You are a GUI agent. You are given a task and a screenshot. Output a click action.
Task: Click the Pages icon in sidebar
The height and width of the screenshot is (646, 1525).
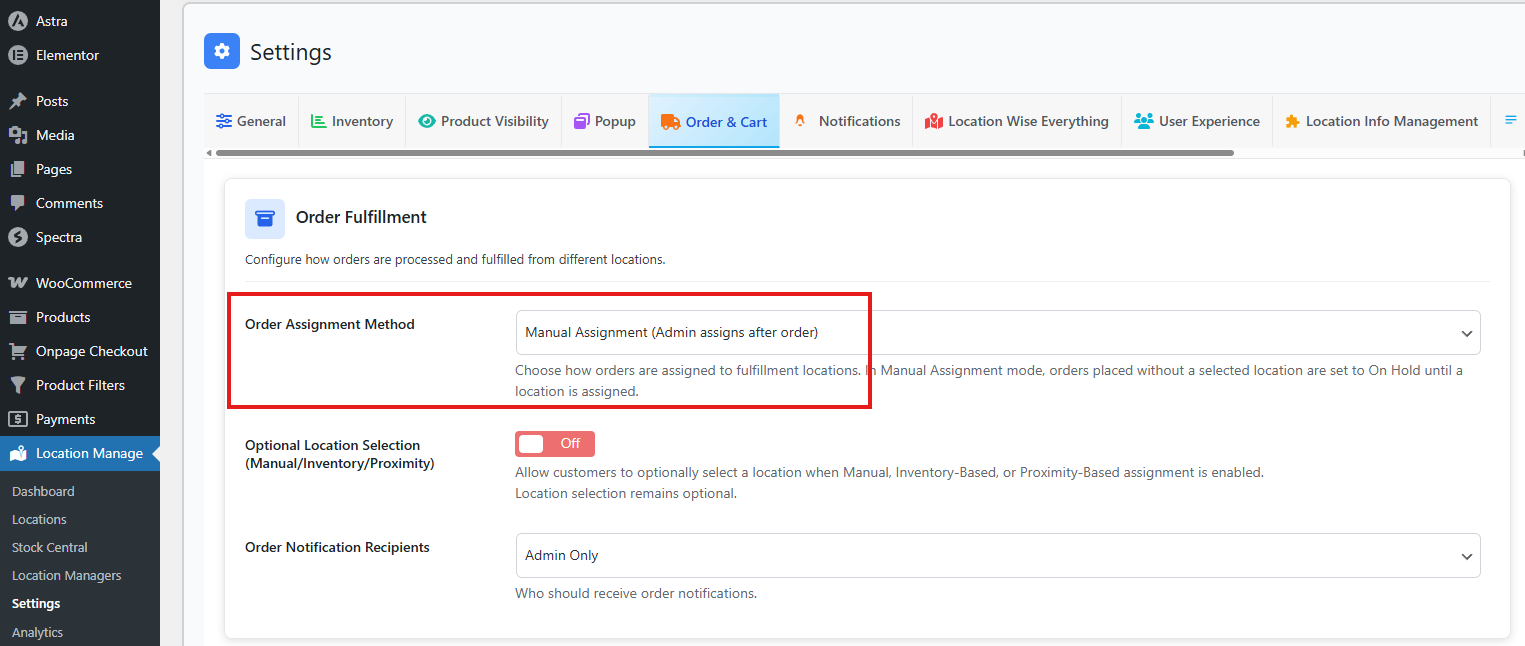tap(17, 169)
